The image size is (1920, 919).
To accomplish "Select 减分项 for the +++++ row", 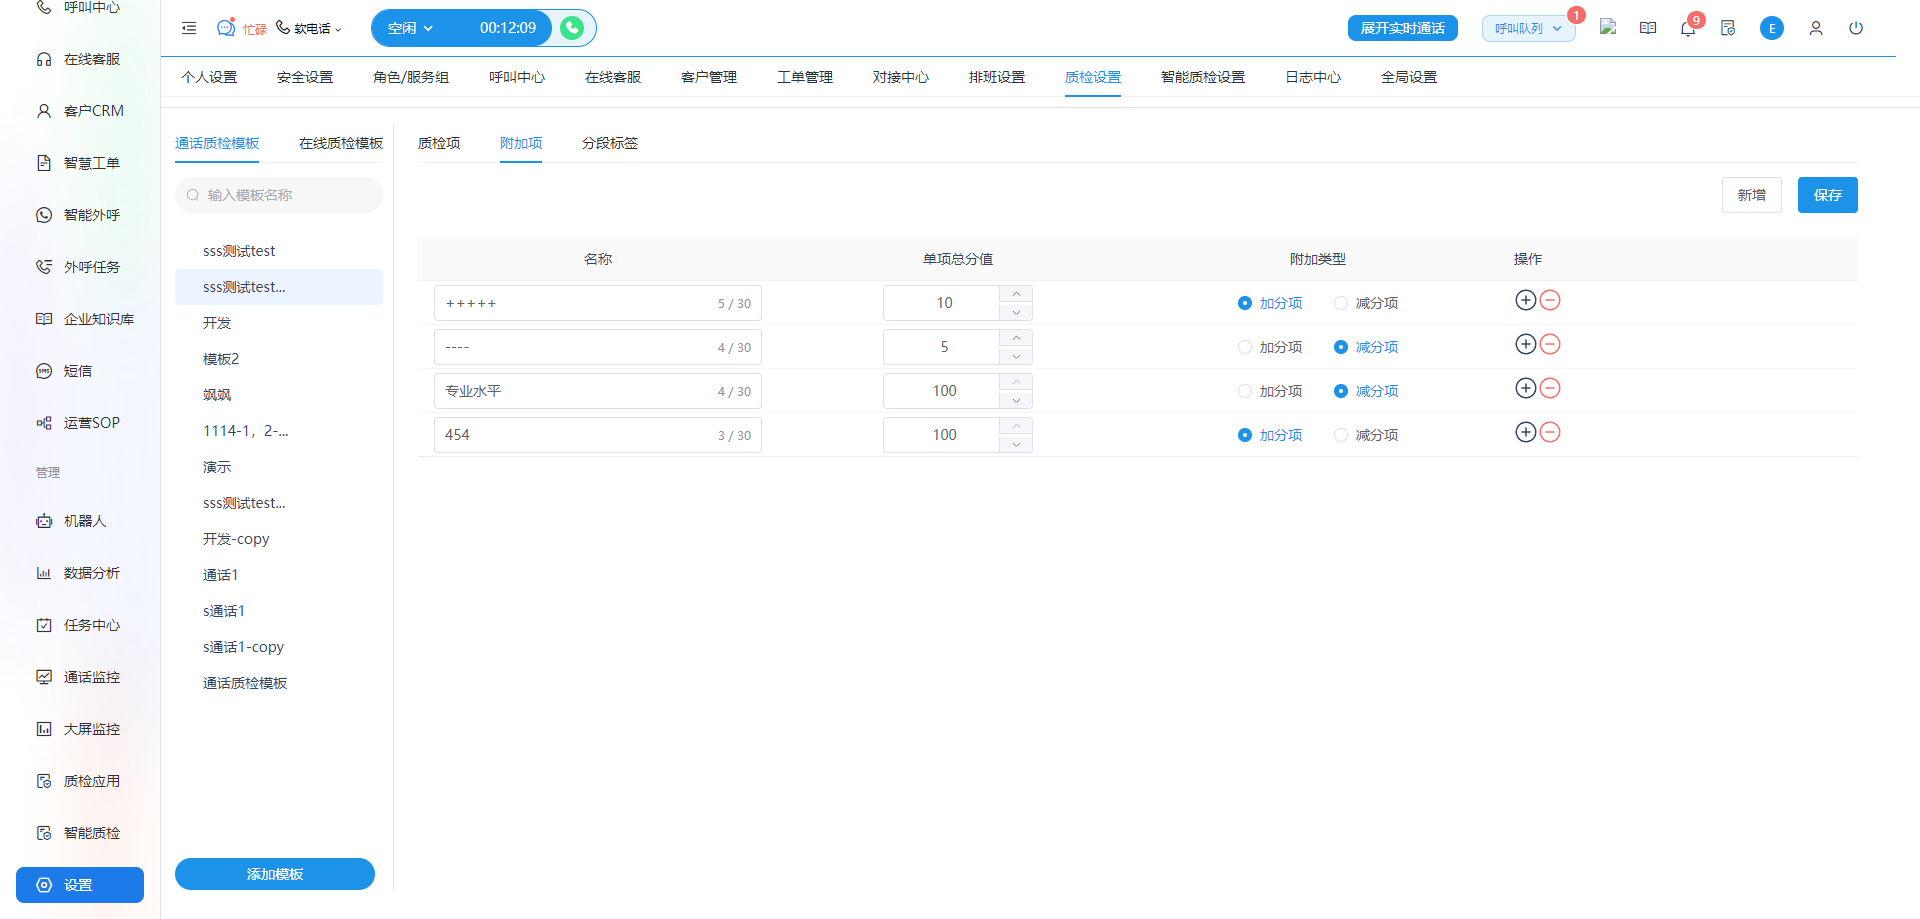I will pos(1366,303).
